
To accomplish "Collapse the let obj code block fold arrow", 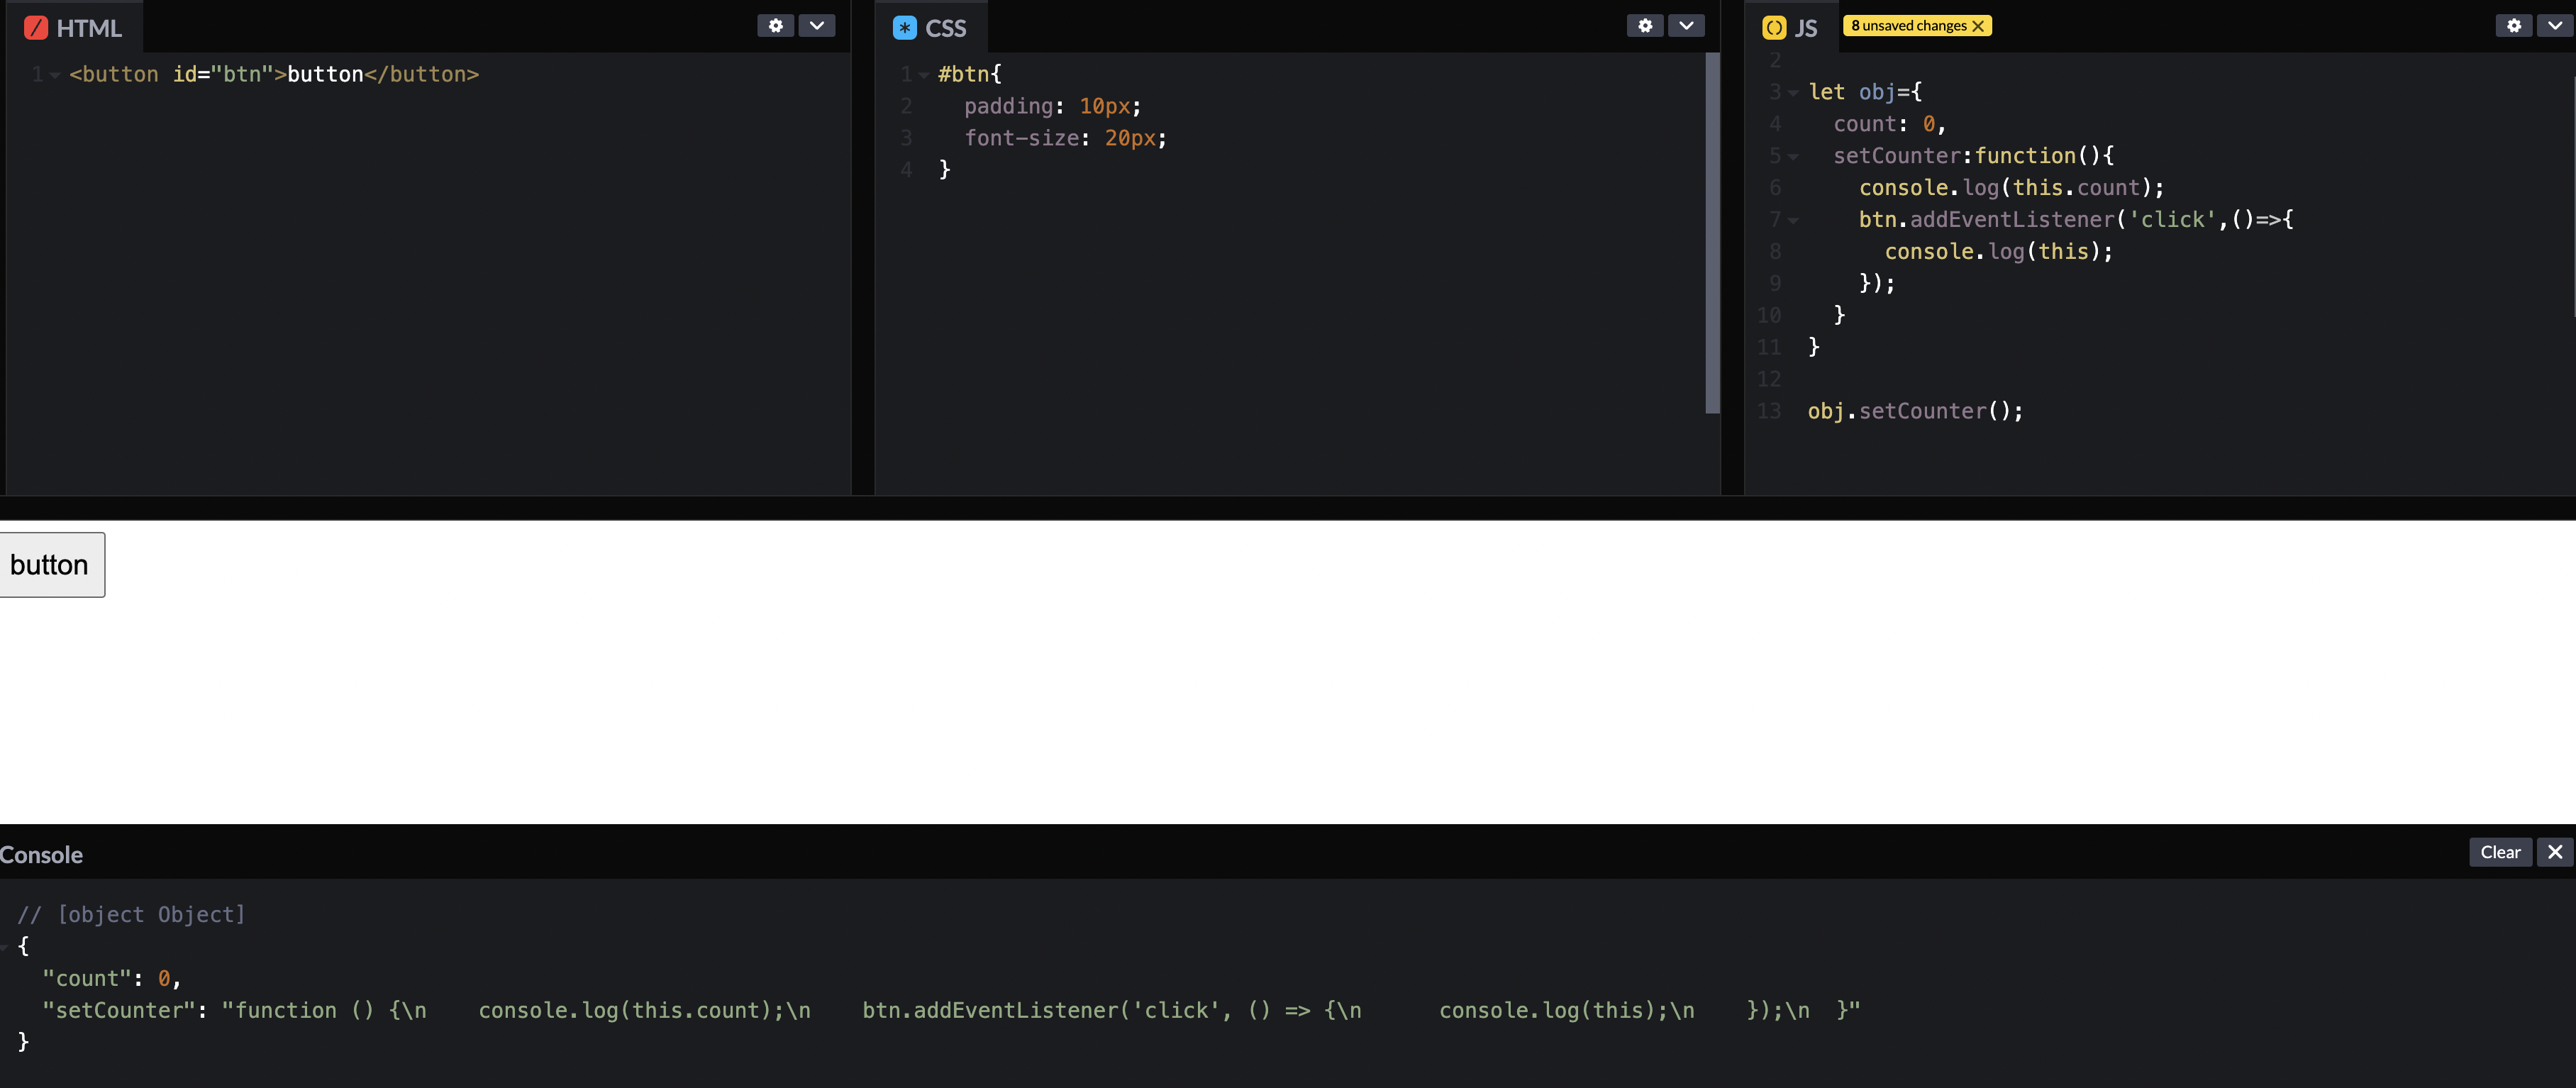I will click(1793, 93).
